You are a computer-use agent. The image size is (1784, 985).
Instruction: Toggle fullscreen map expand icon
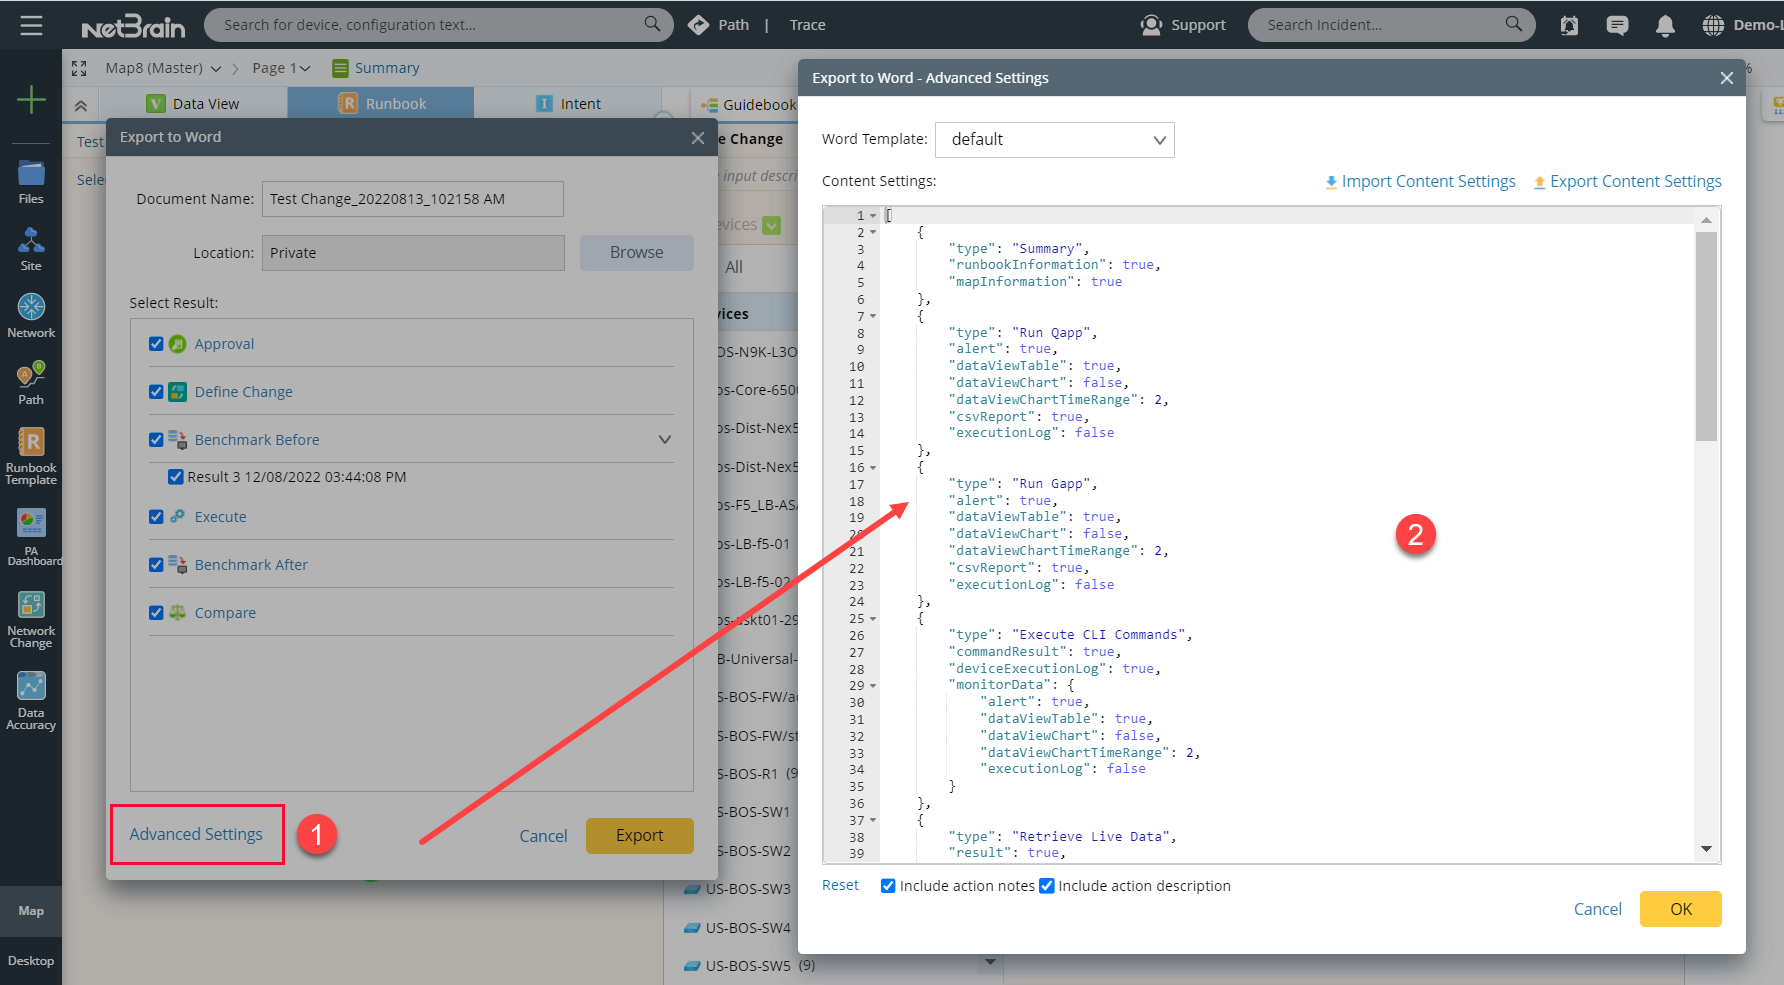tap(79, 68)
